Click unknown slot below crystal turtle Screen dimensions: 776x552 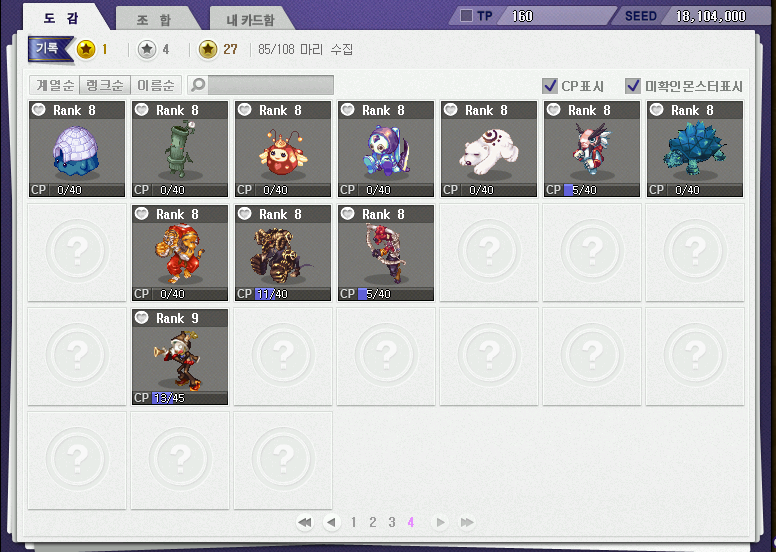pos(694,252)
